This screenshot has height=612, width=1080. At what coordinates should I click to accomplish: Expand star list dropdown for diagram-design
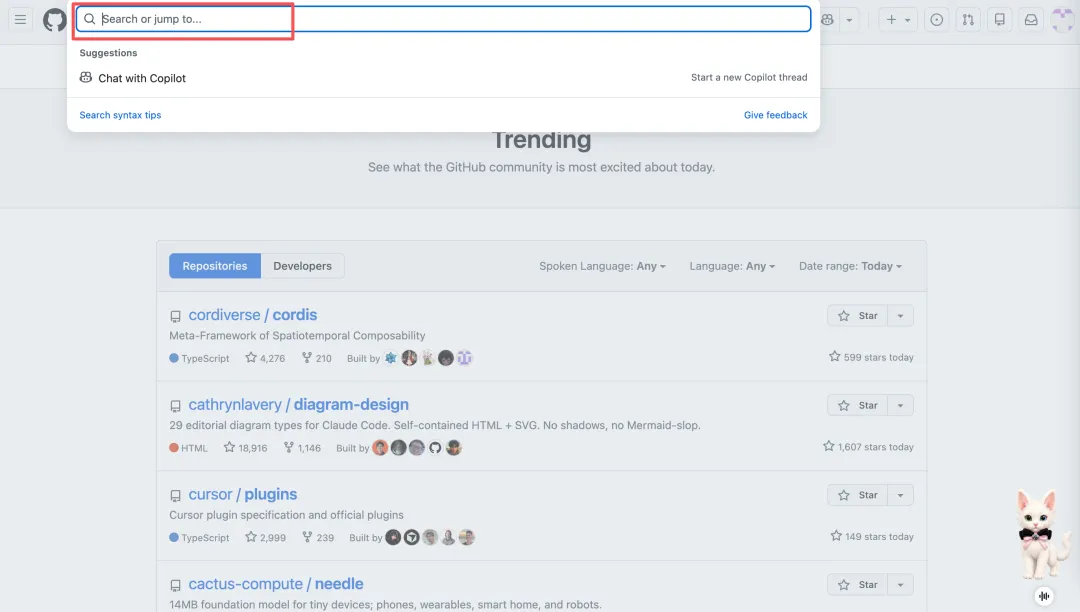(x=900, y=405)
